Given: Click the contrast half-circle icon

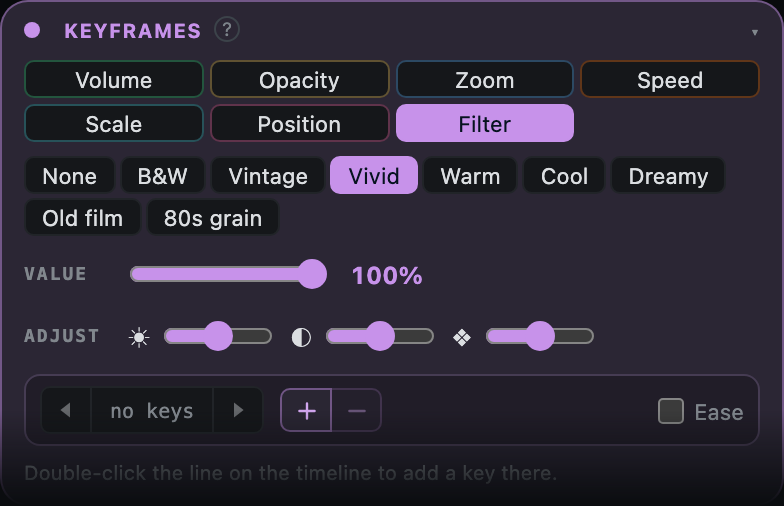Looking at the screenshot, I should tap(301, 337).
